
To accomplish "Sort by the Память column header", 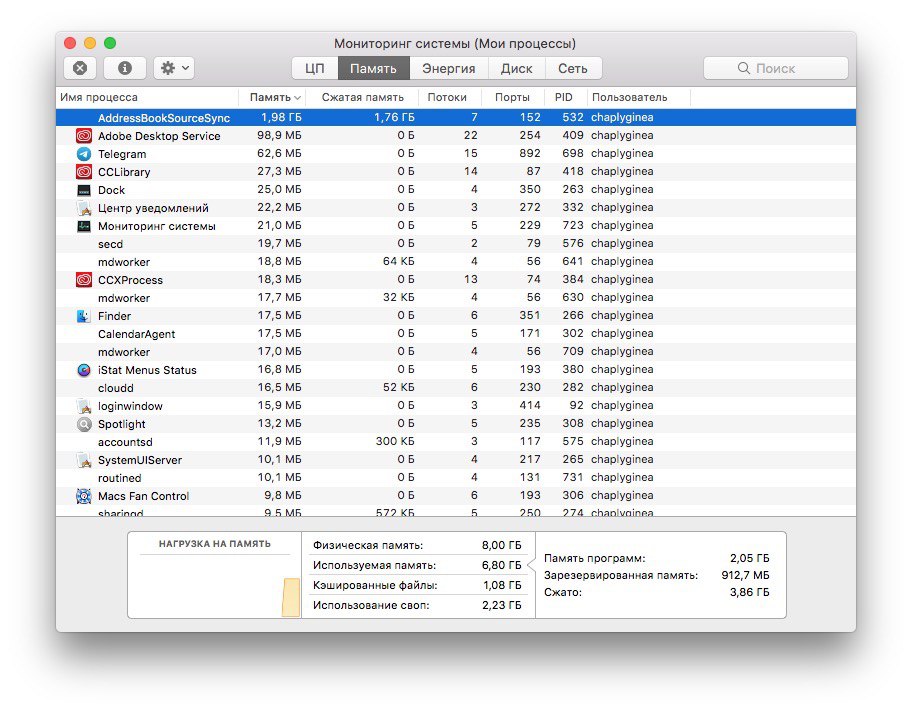I will (x=272, y=97).
